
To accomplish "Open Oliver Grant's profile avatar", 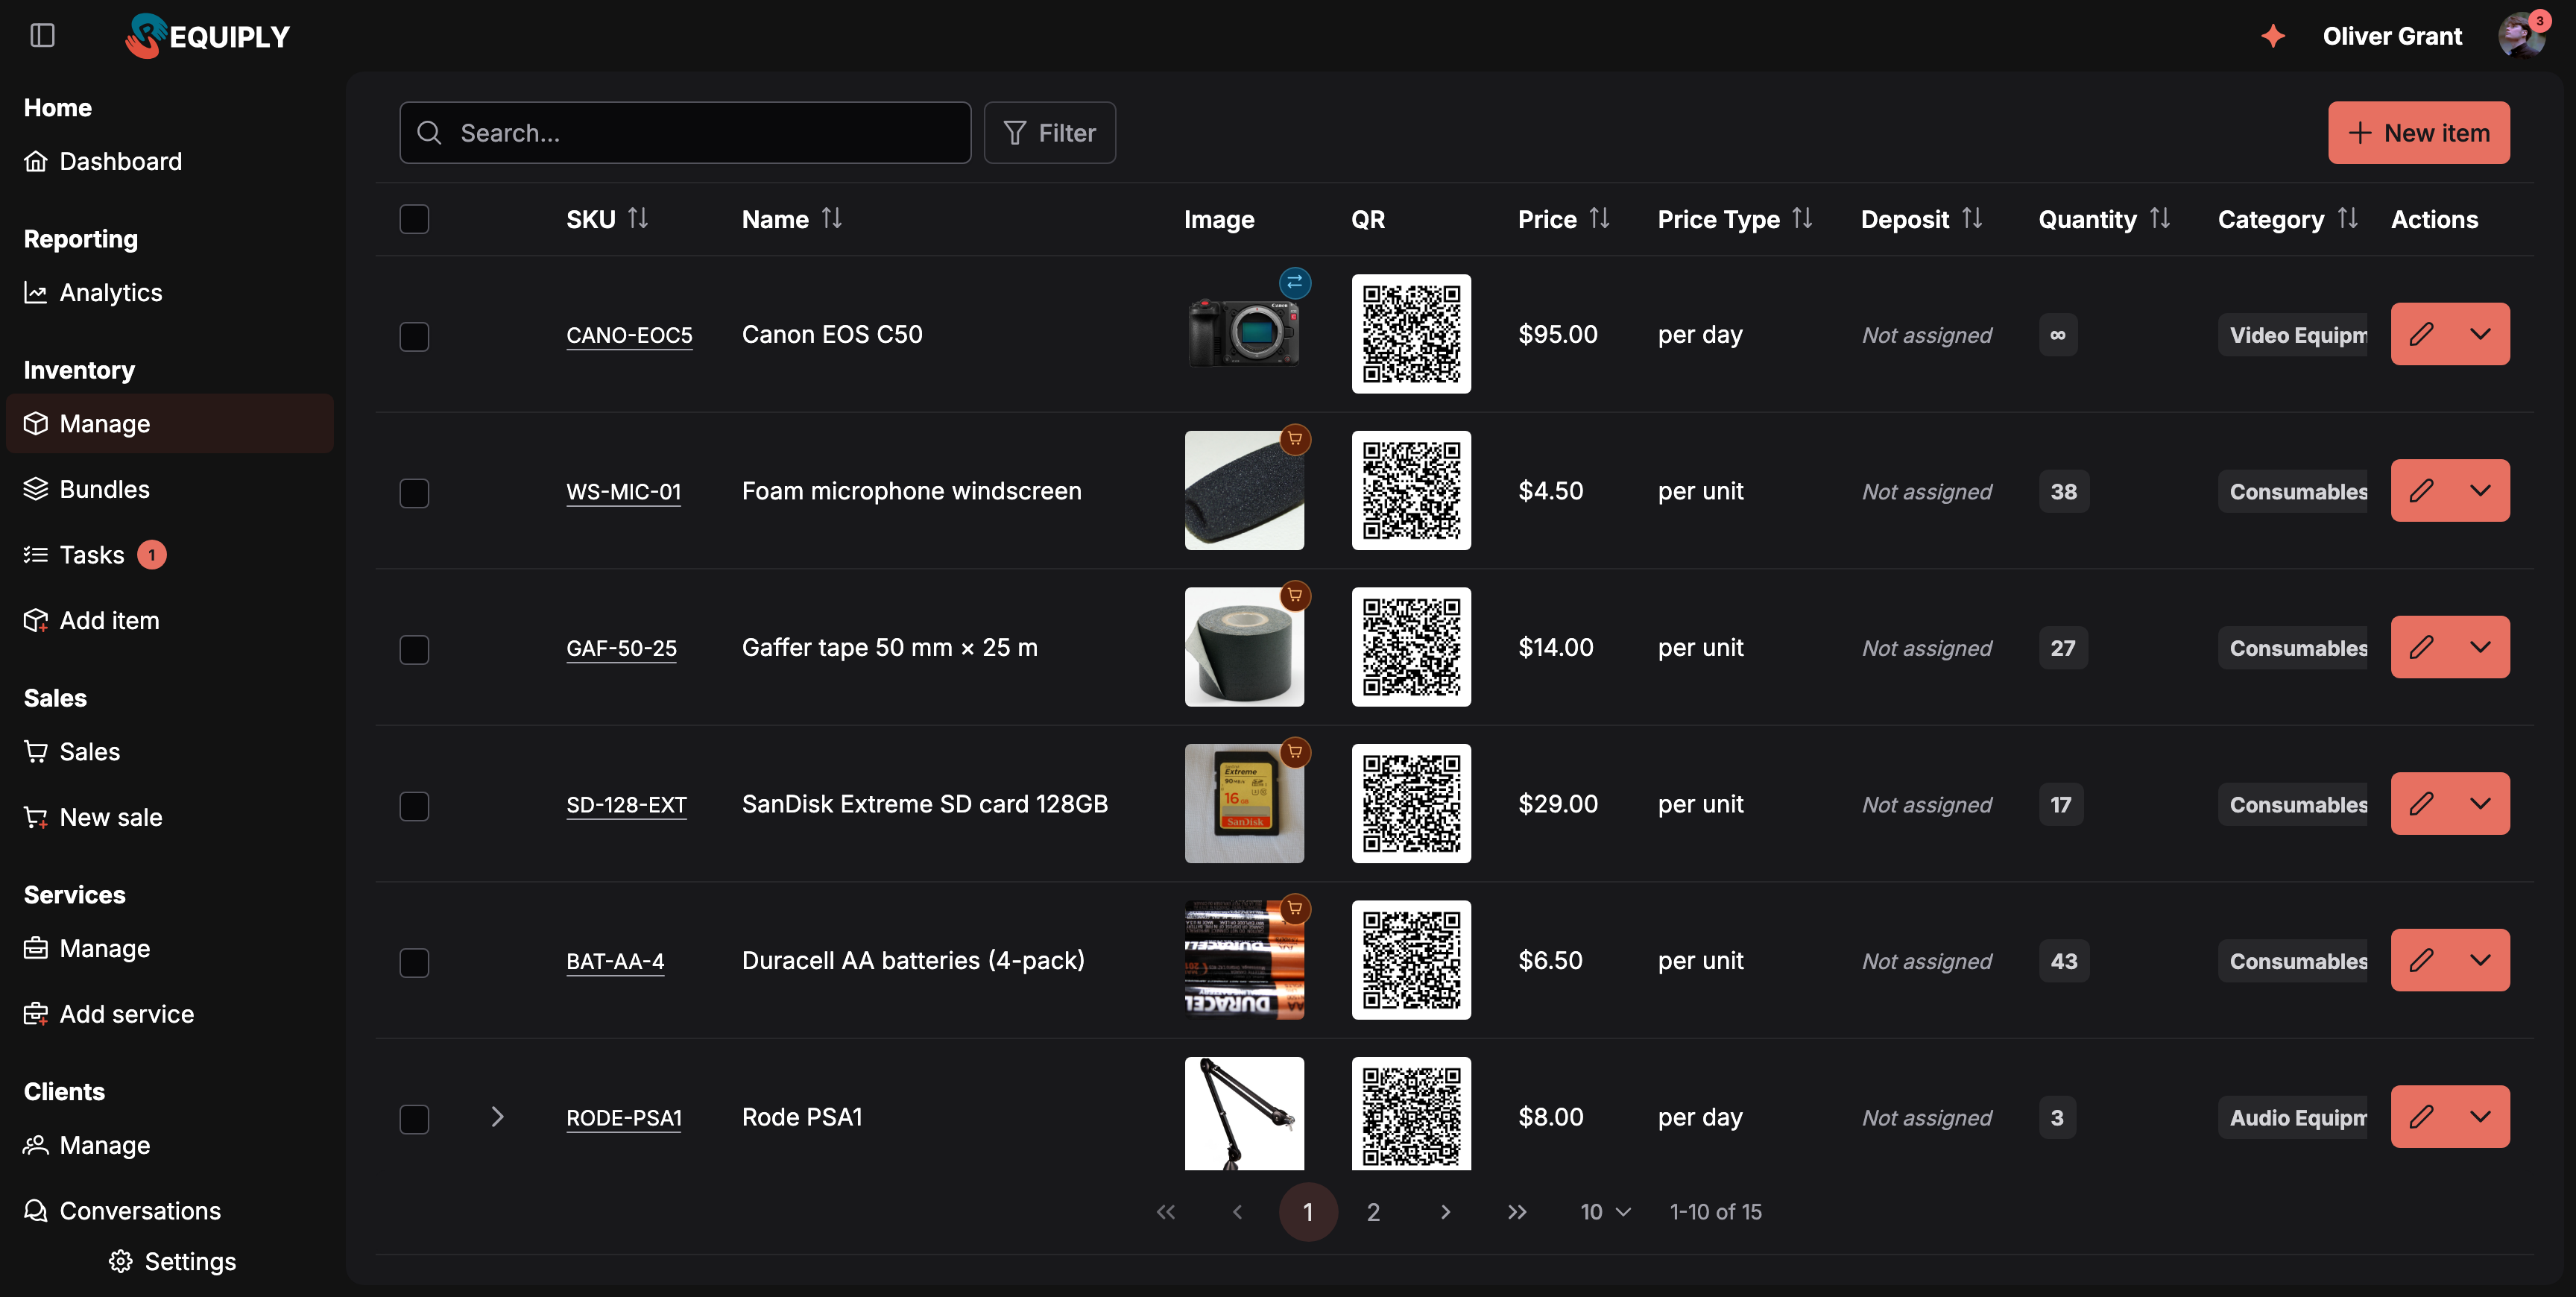I will coord(2521,36).
